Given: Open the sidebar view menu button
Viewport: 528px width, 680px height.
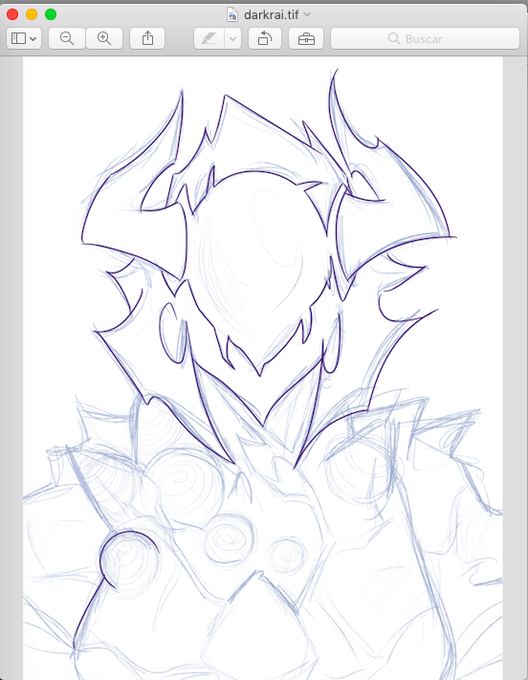Looking at the screenshot, I should (x=24, y=39).
